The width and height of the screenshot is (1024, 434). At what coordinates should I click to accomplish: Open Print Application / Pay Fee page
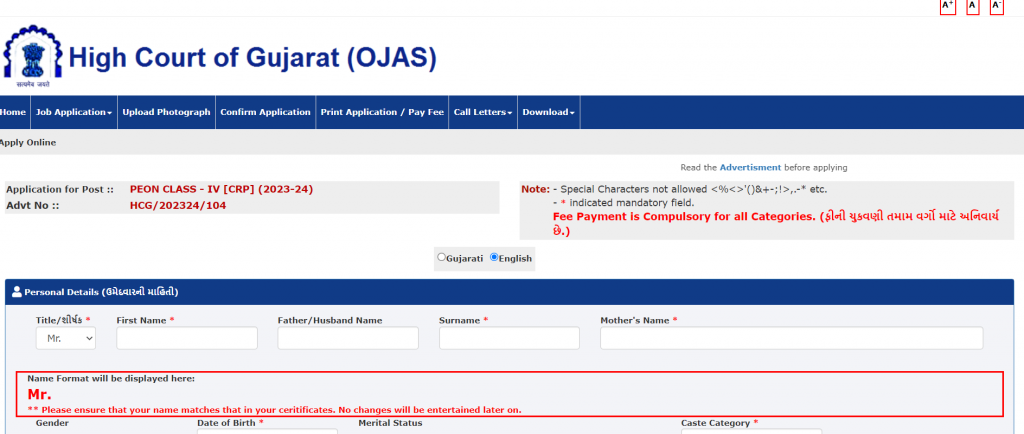[382, 112]
